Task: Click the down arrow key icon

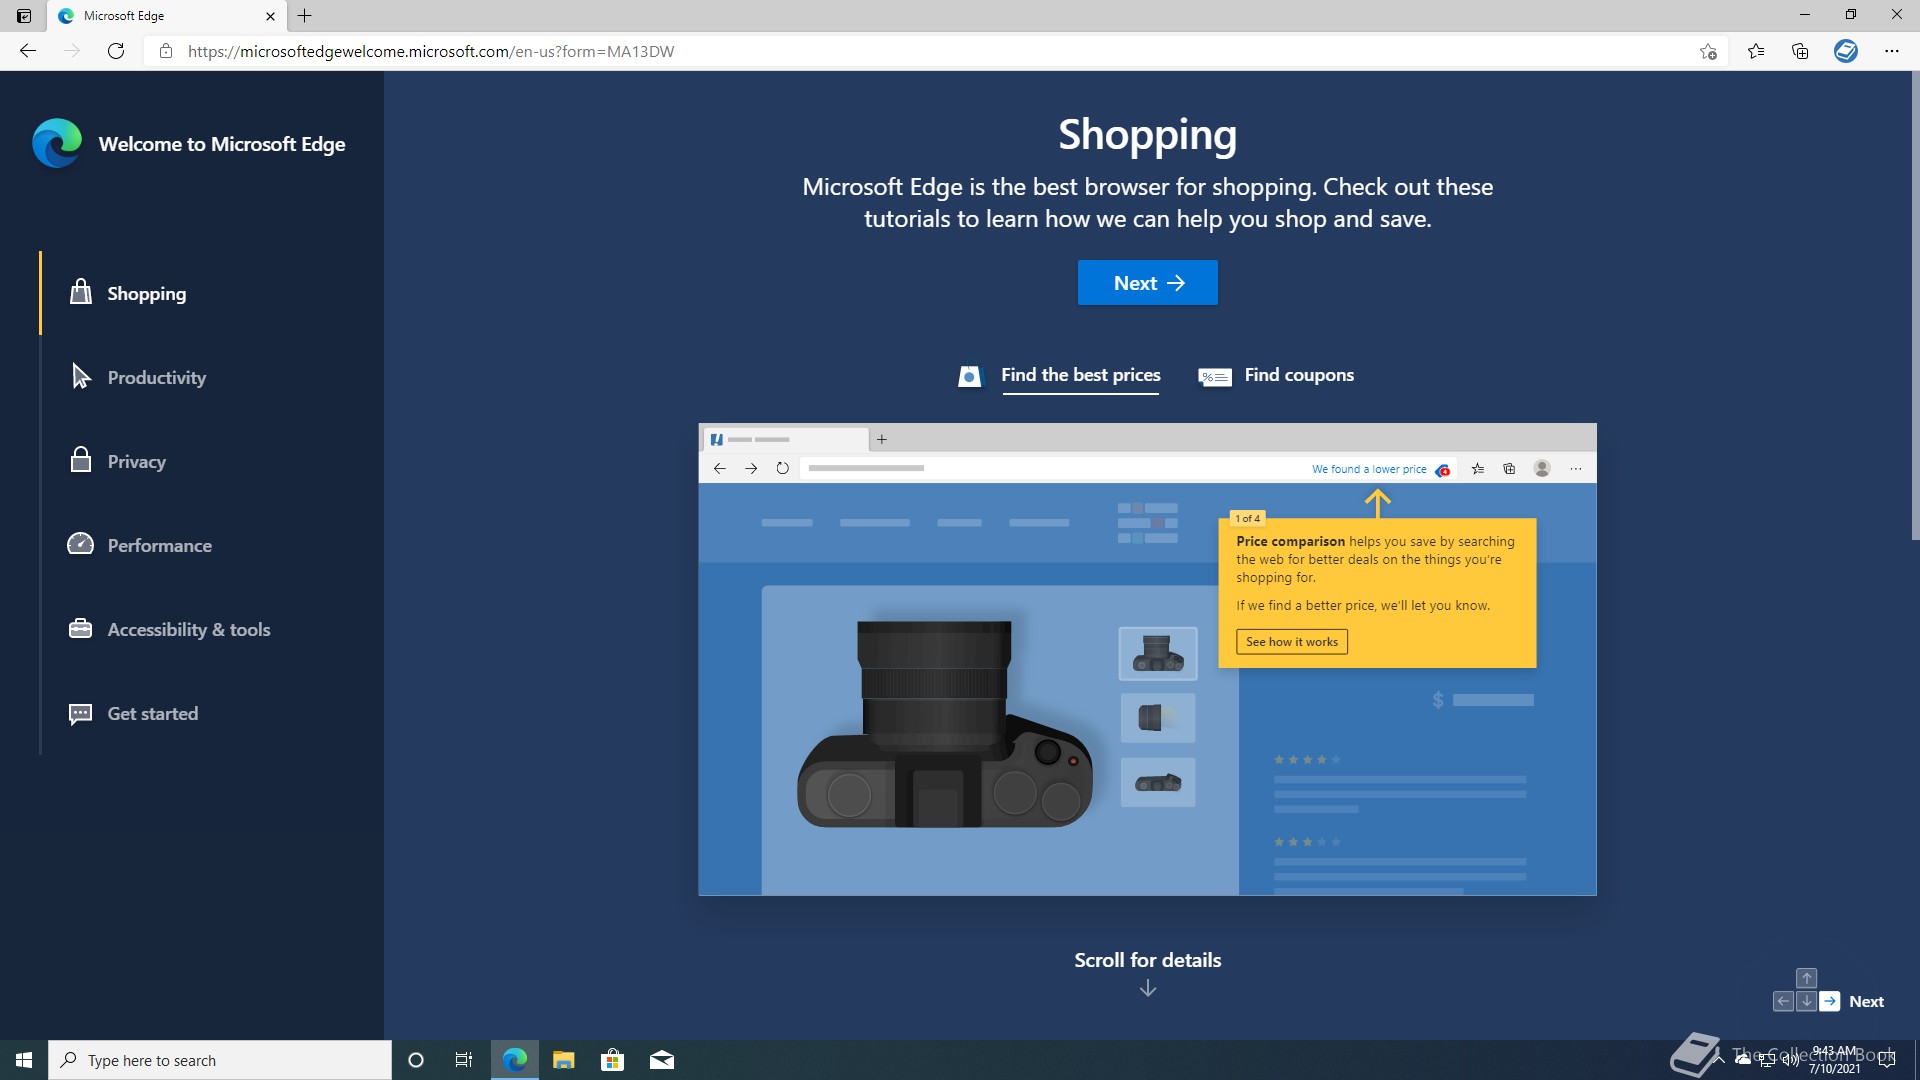Action: [1807, 1001]
